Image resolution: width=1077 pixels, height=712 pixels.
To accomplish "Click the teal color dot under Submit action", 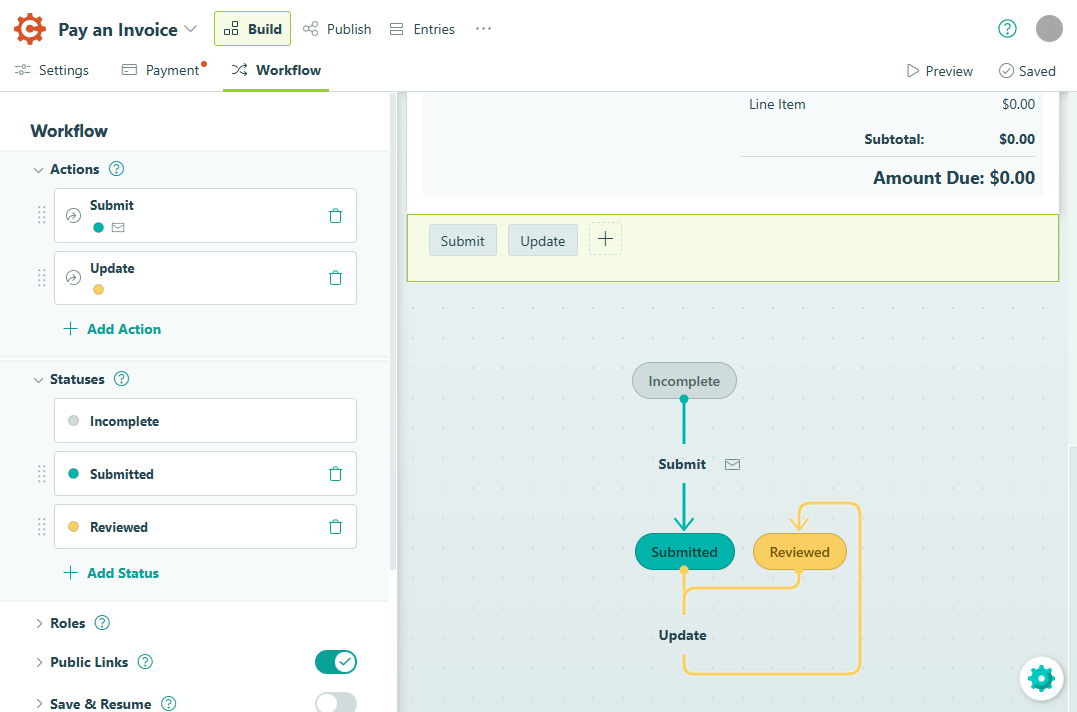I will (98, 227).
